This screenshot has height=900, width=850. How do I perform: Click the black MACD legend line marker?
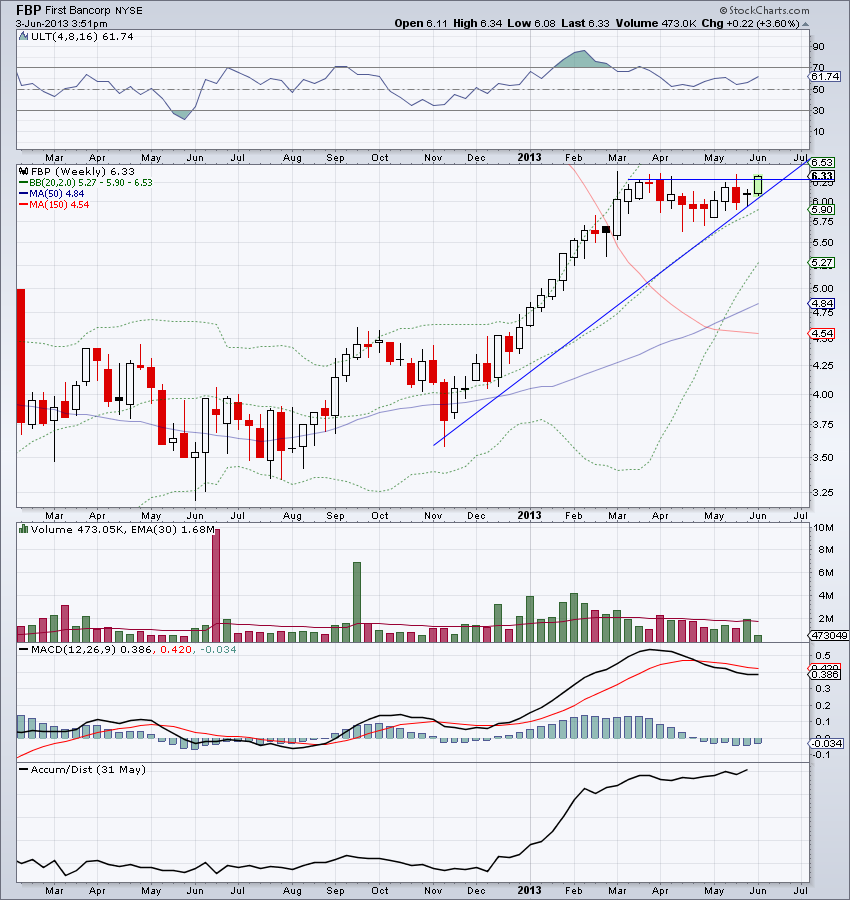point(24,650)
